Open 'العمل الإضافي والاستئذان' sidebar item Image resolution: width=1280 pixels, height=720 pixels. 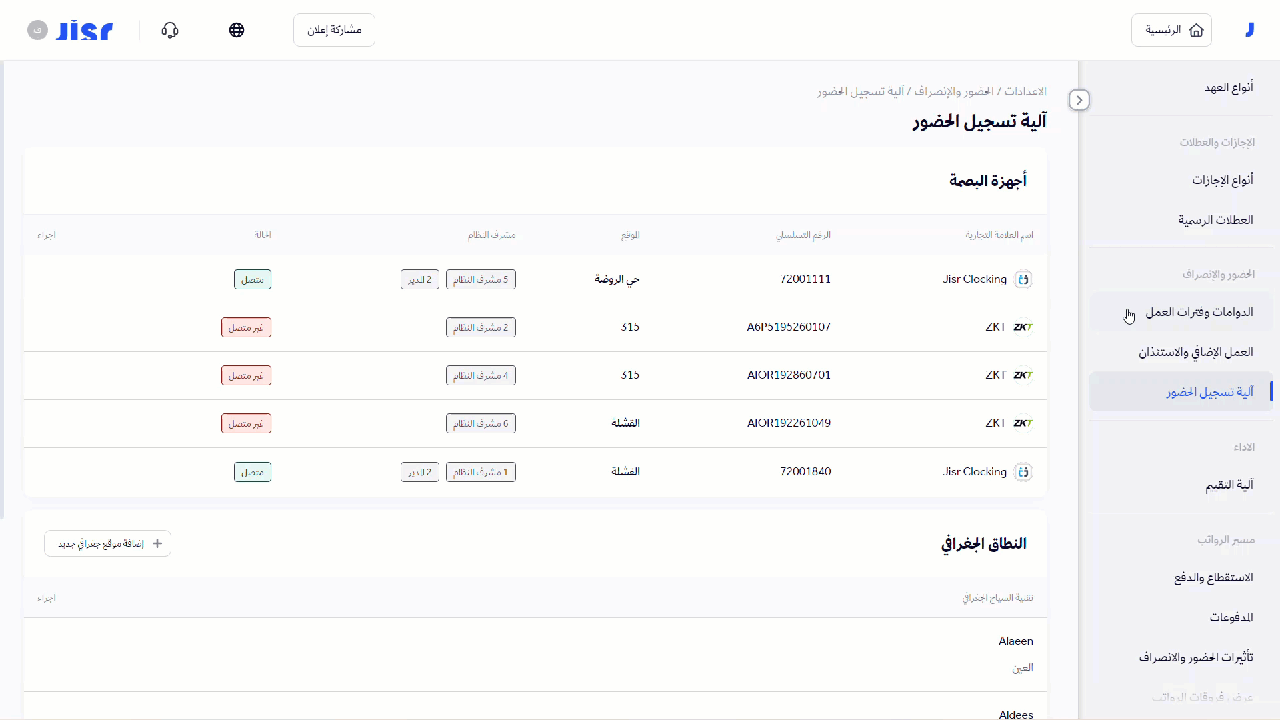click(1195, 352)
